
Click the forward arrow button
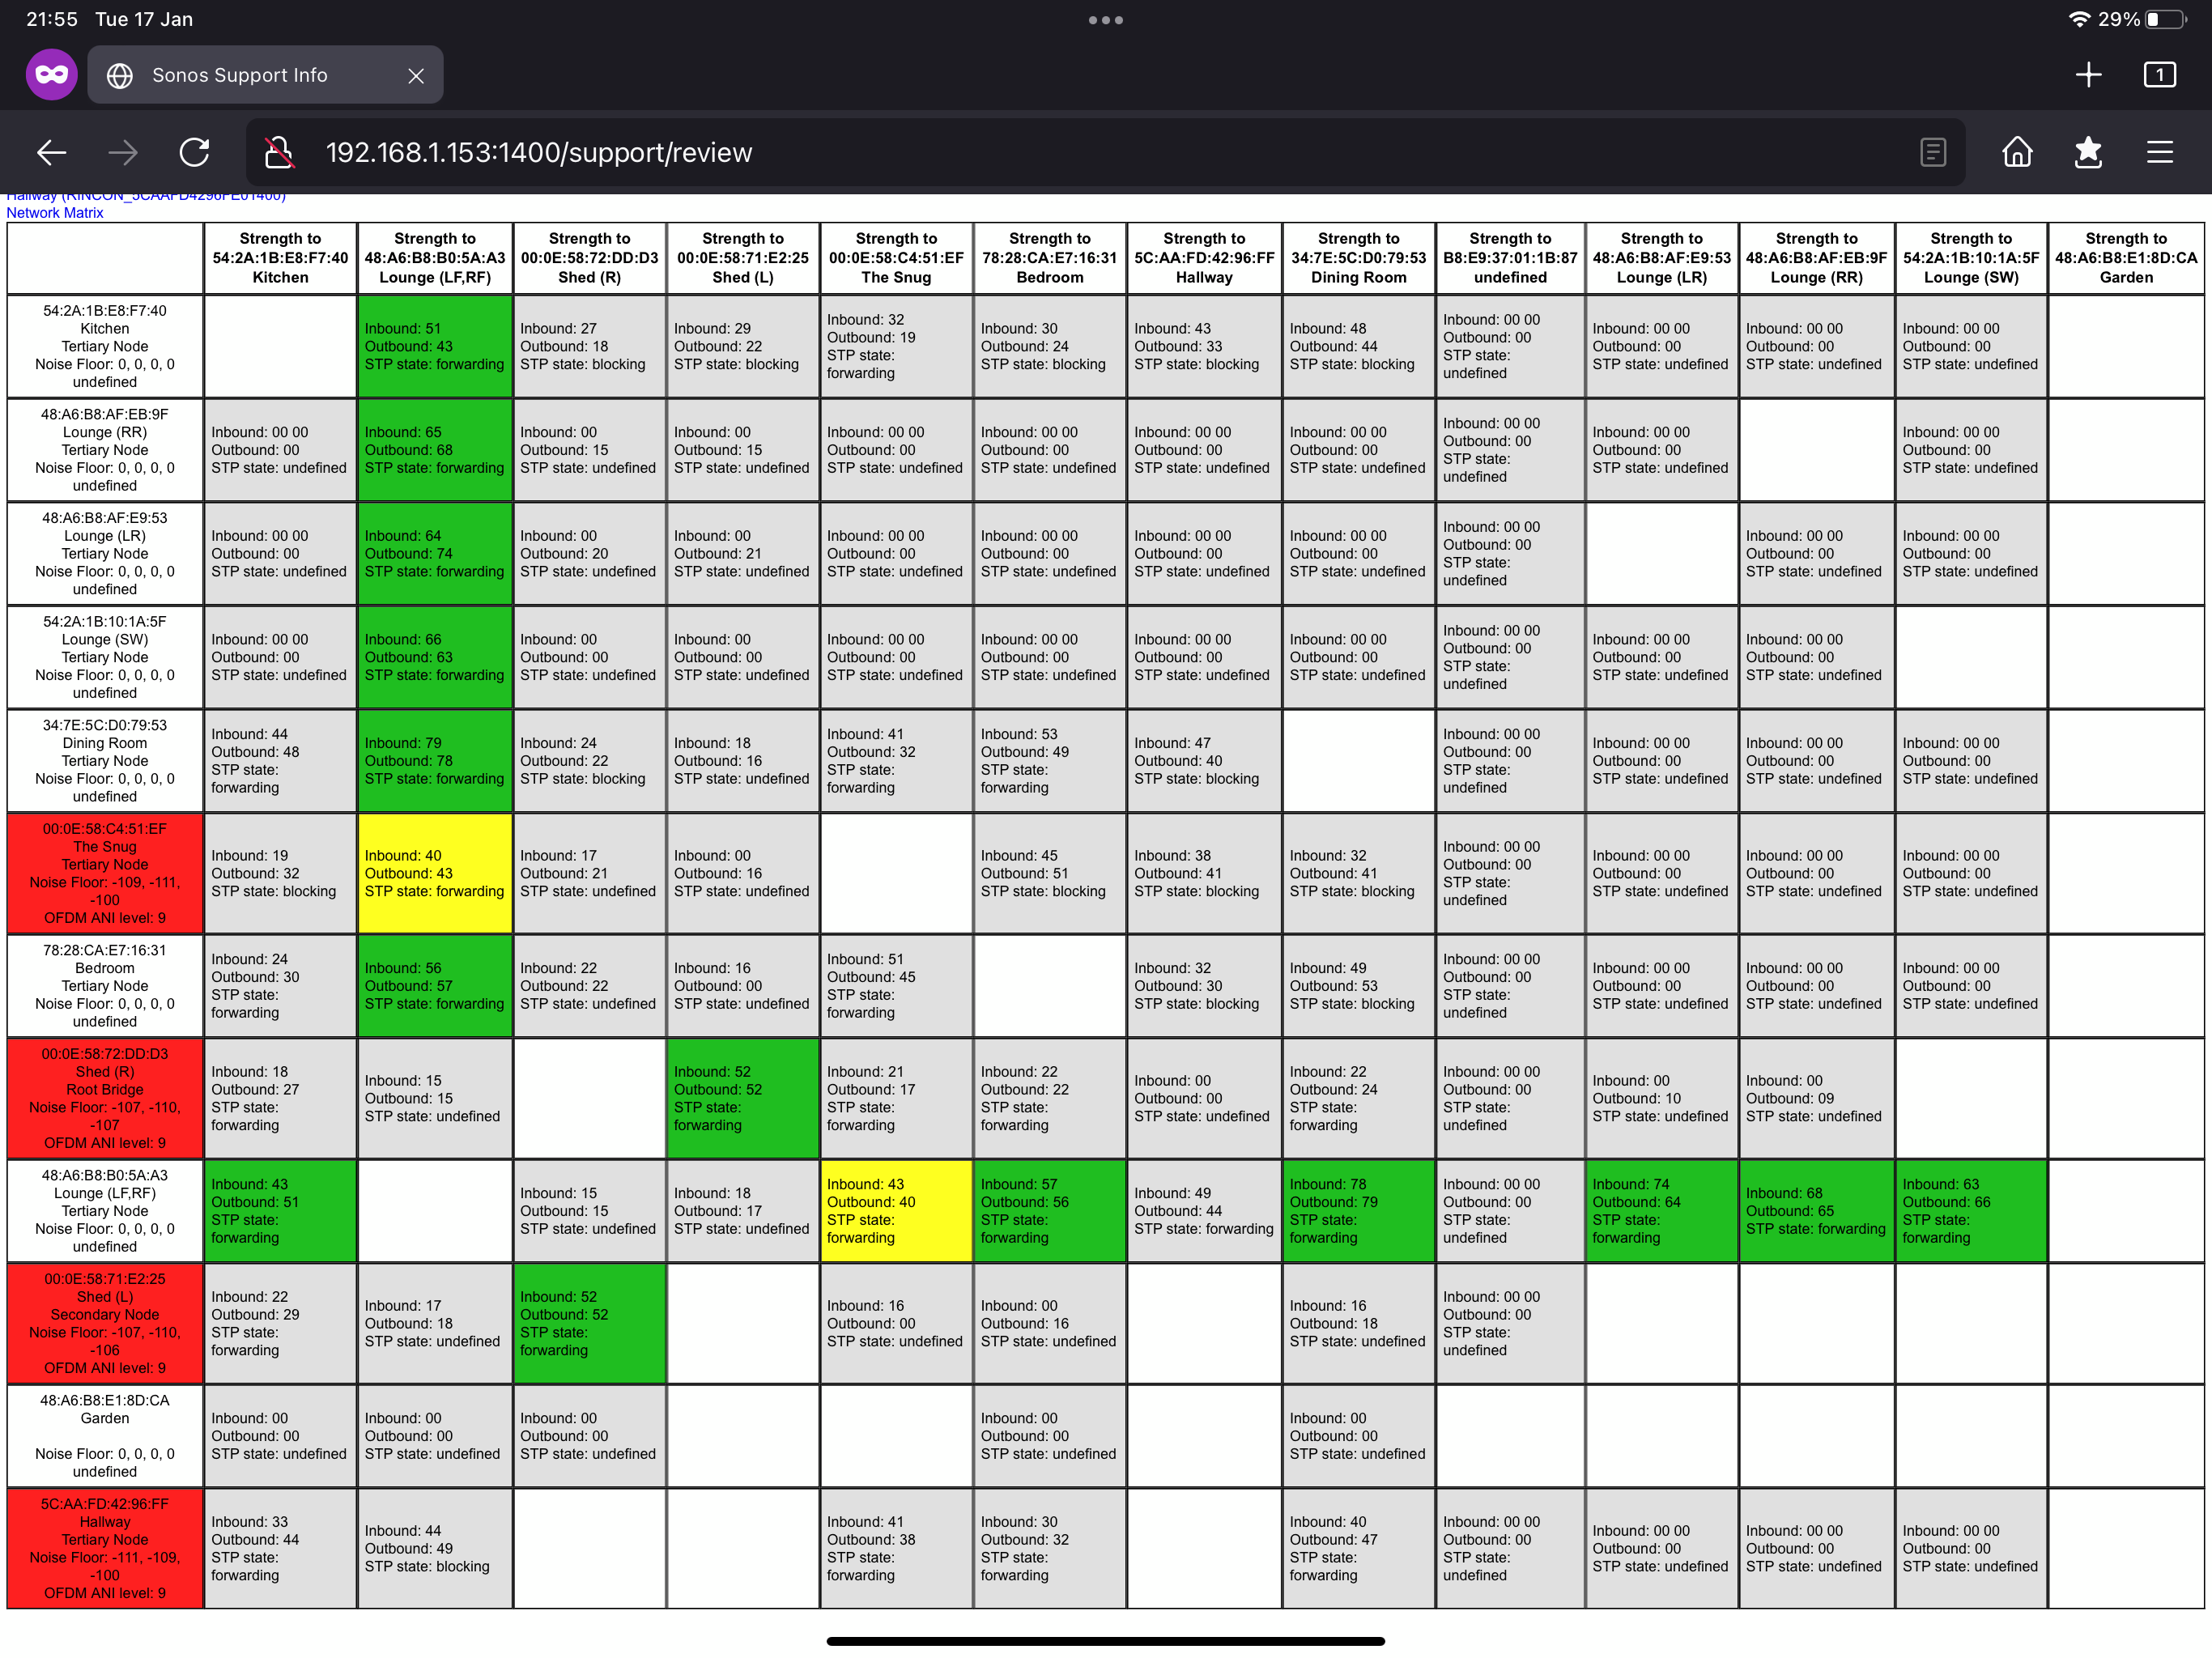tap(123, 152)
